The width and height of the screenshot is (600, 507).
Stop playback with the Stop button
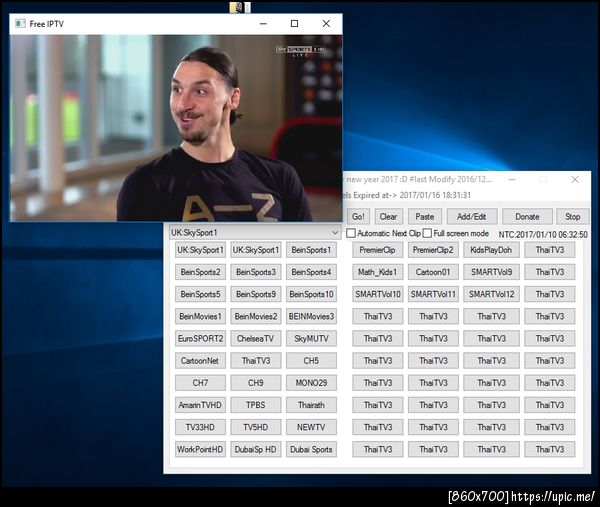[573, 217]
